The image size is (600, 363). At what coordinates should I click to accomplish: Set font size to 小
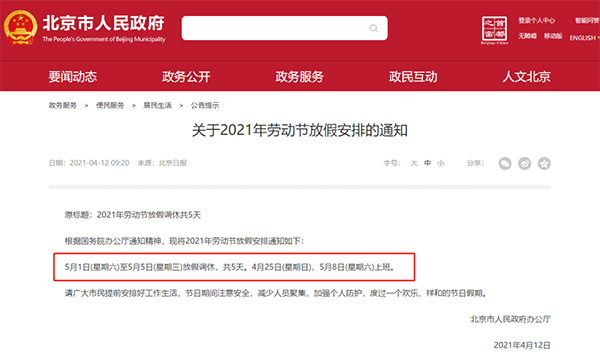point(441,163)
